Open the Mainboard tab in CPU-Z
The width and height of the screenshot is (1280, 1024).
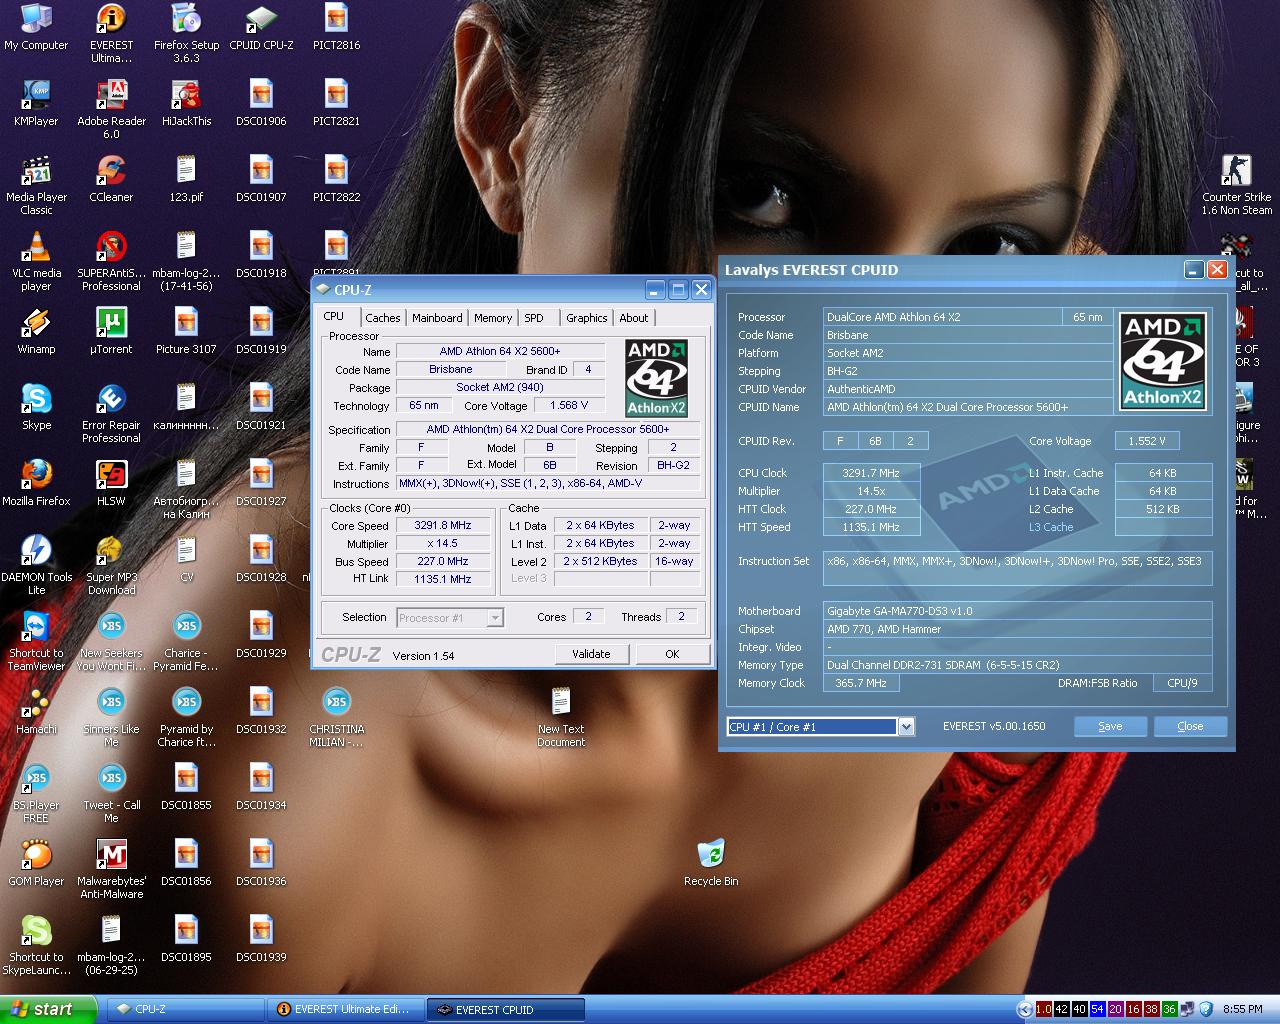click(x=437, y=318)
